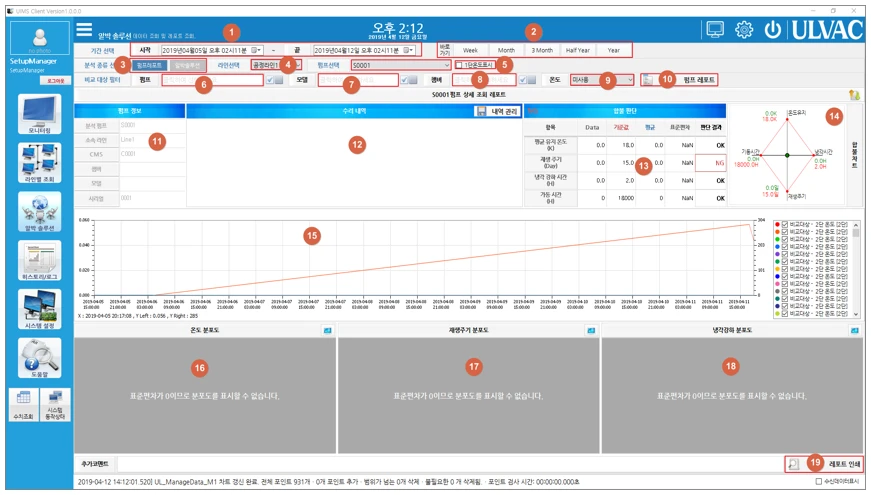Click the report icon left of 펌프 레포트

point(648,80)
